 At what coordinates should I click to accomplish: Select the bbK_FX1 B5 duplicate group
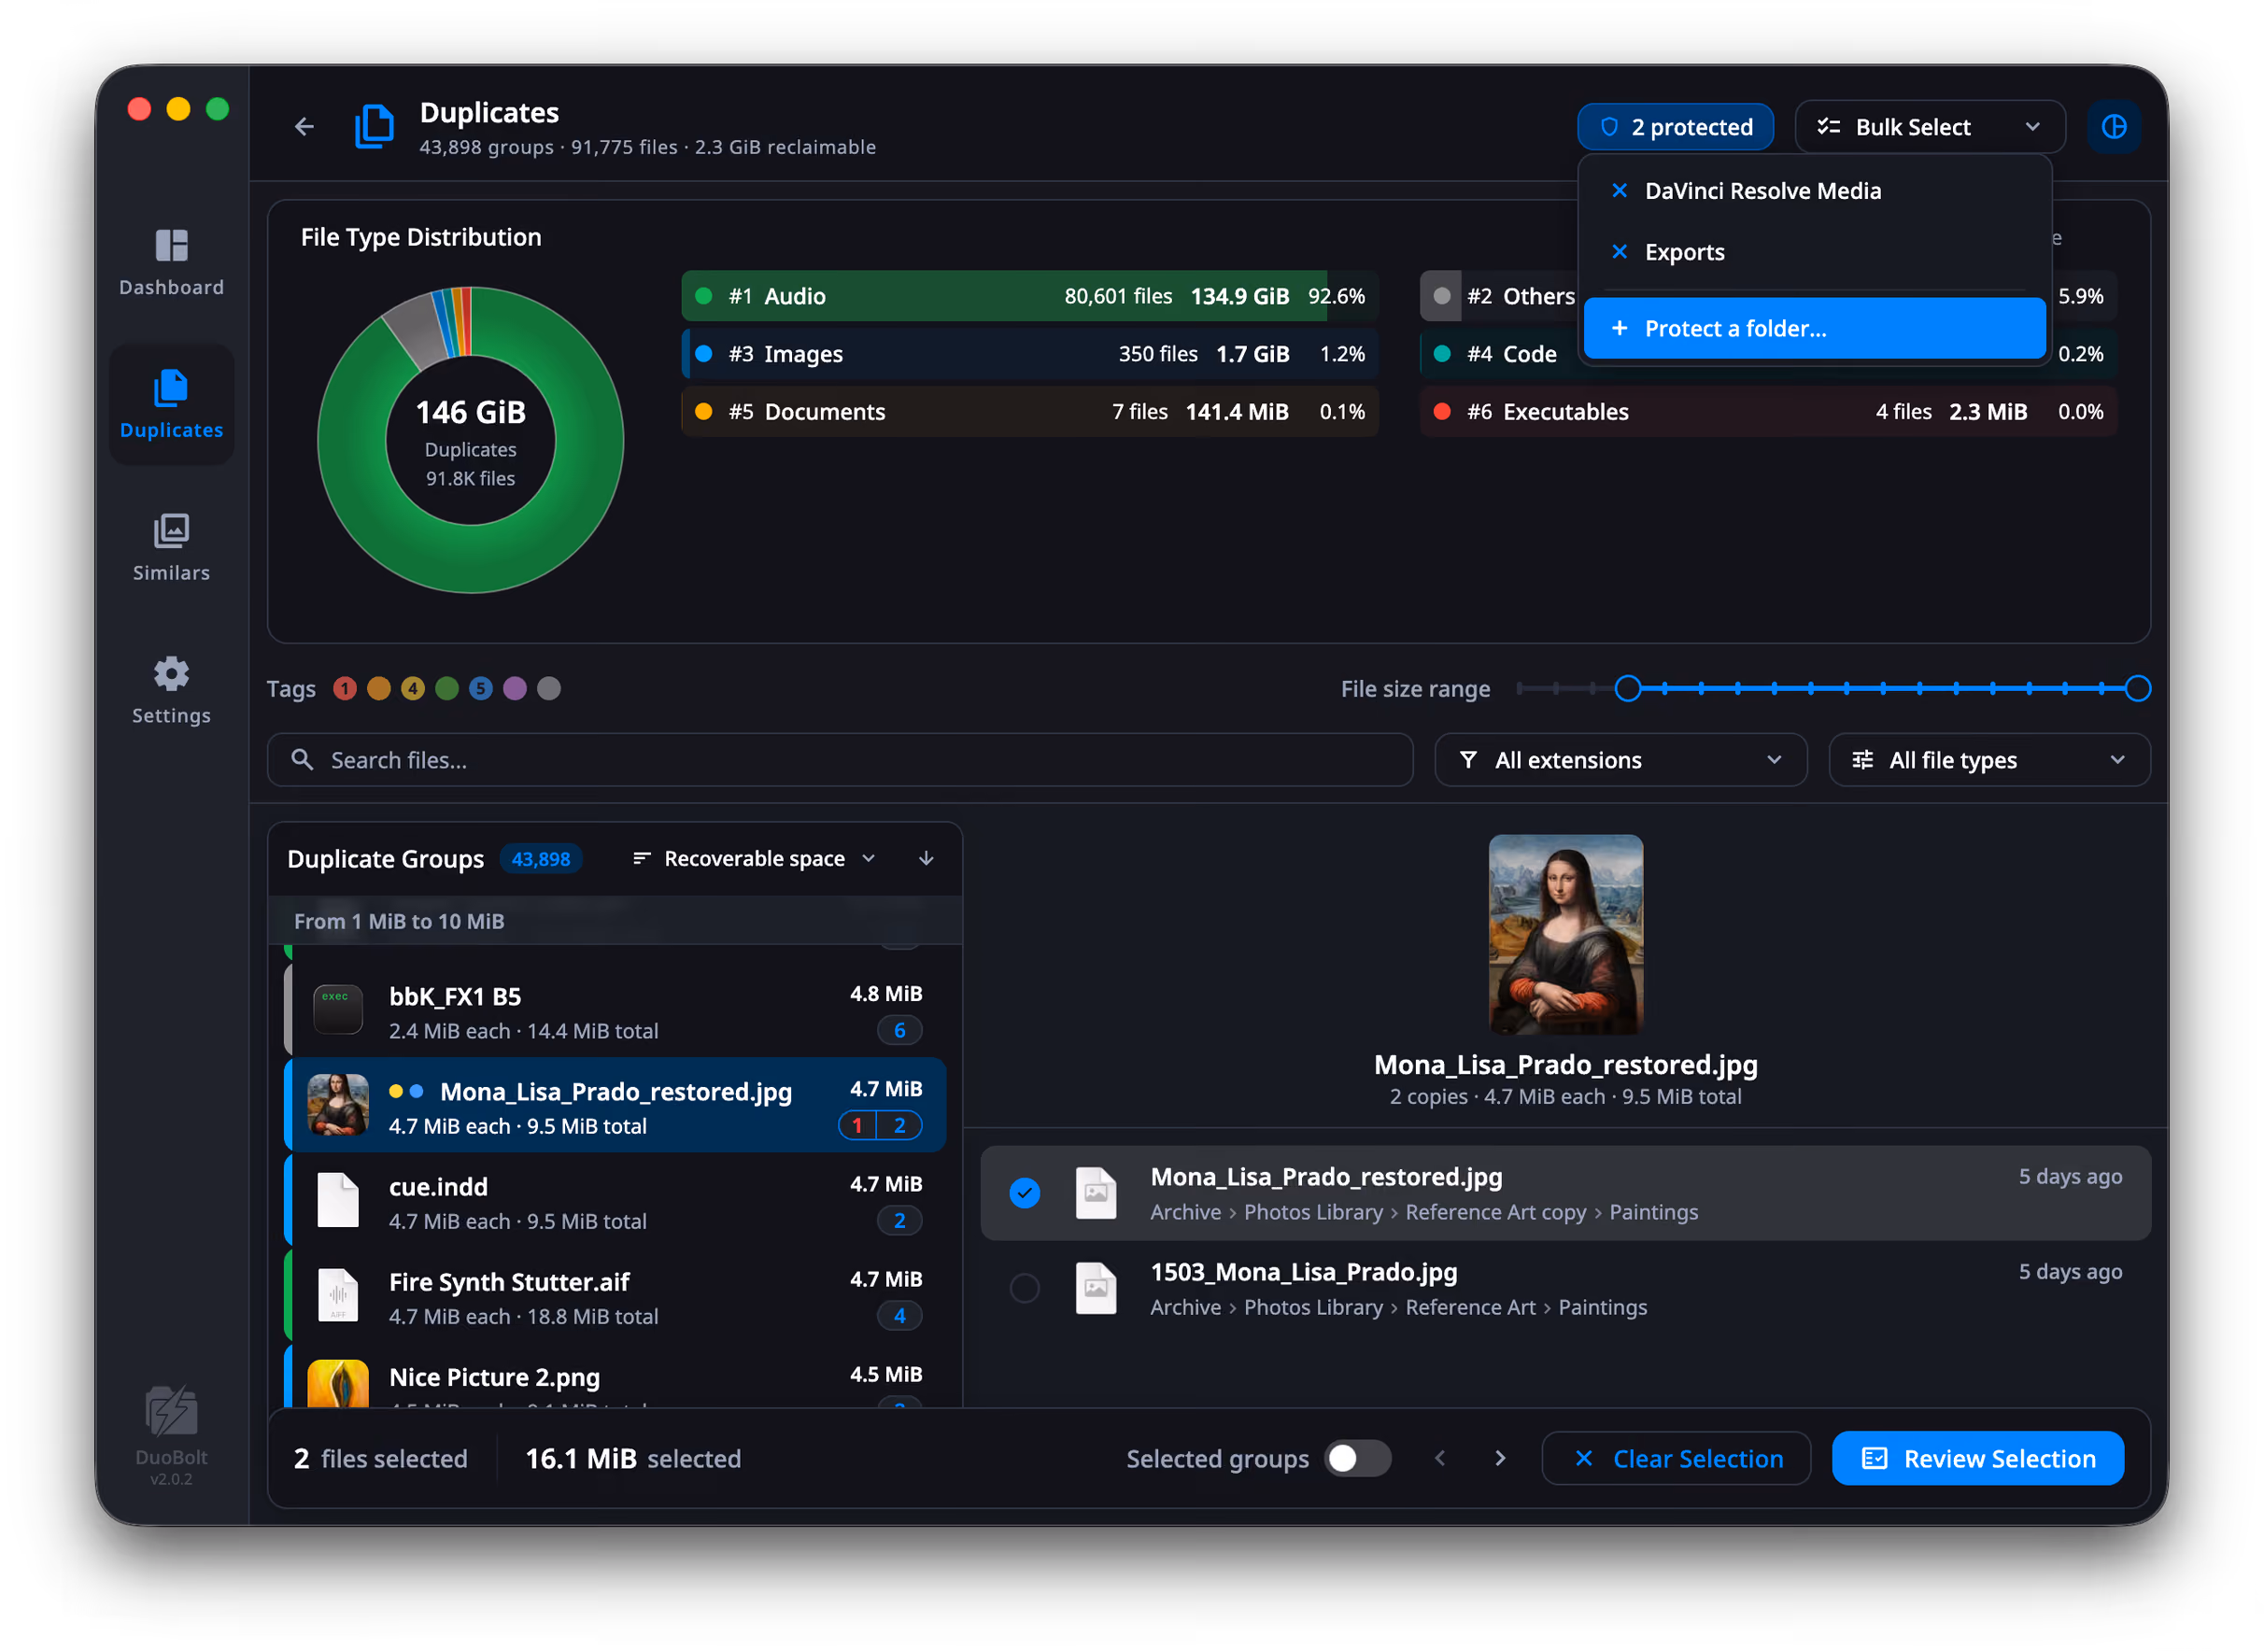click(615, 1010)
